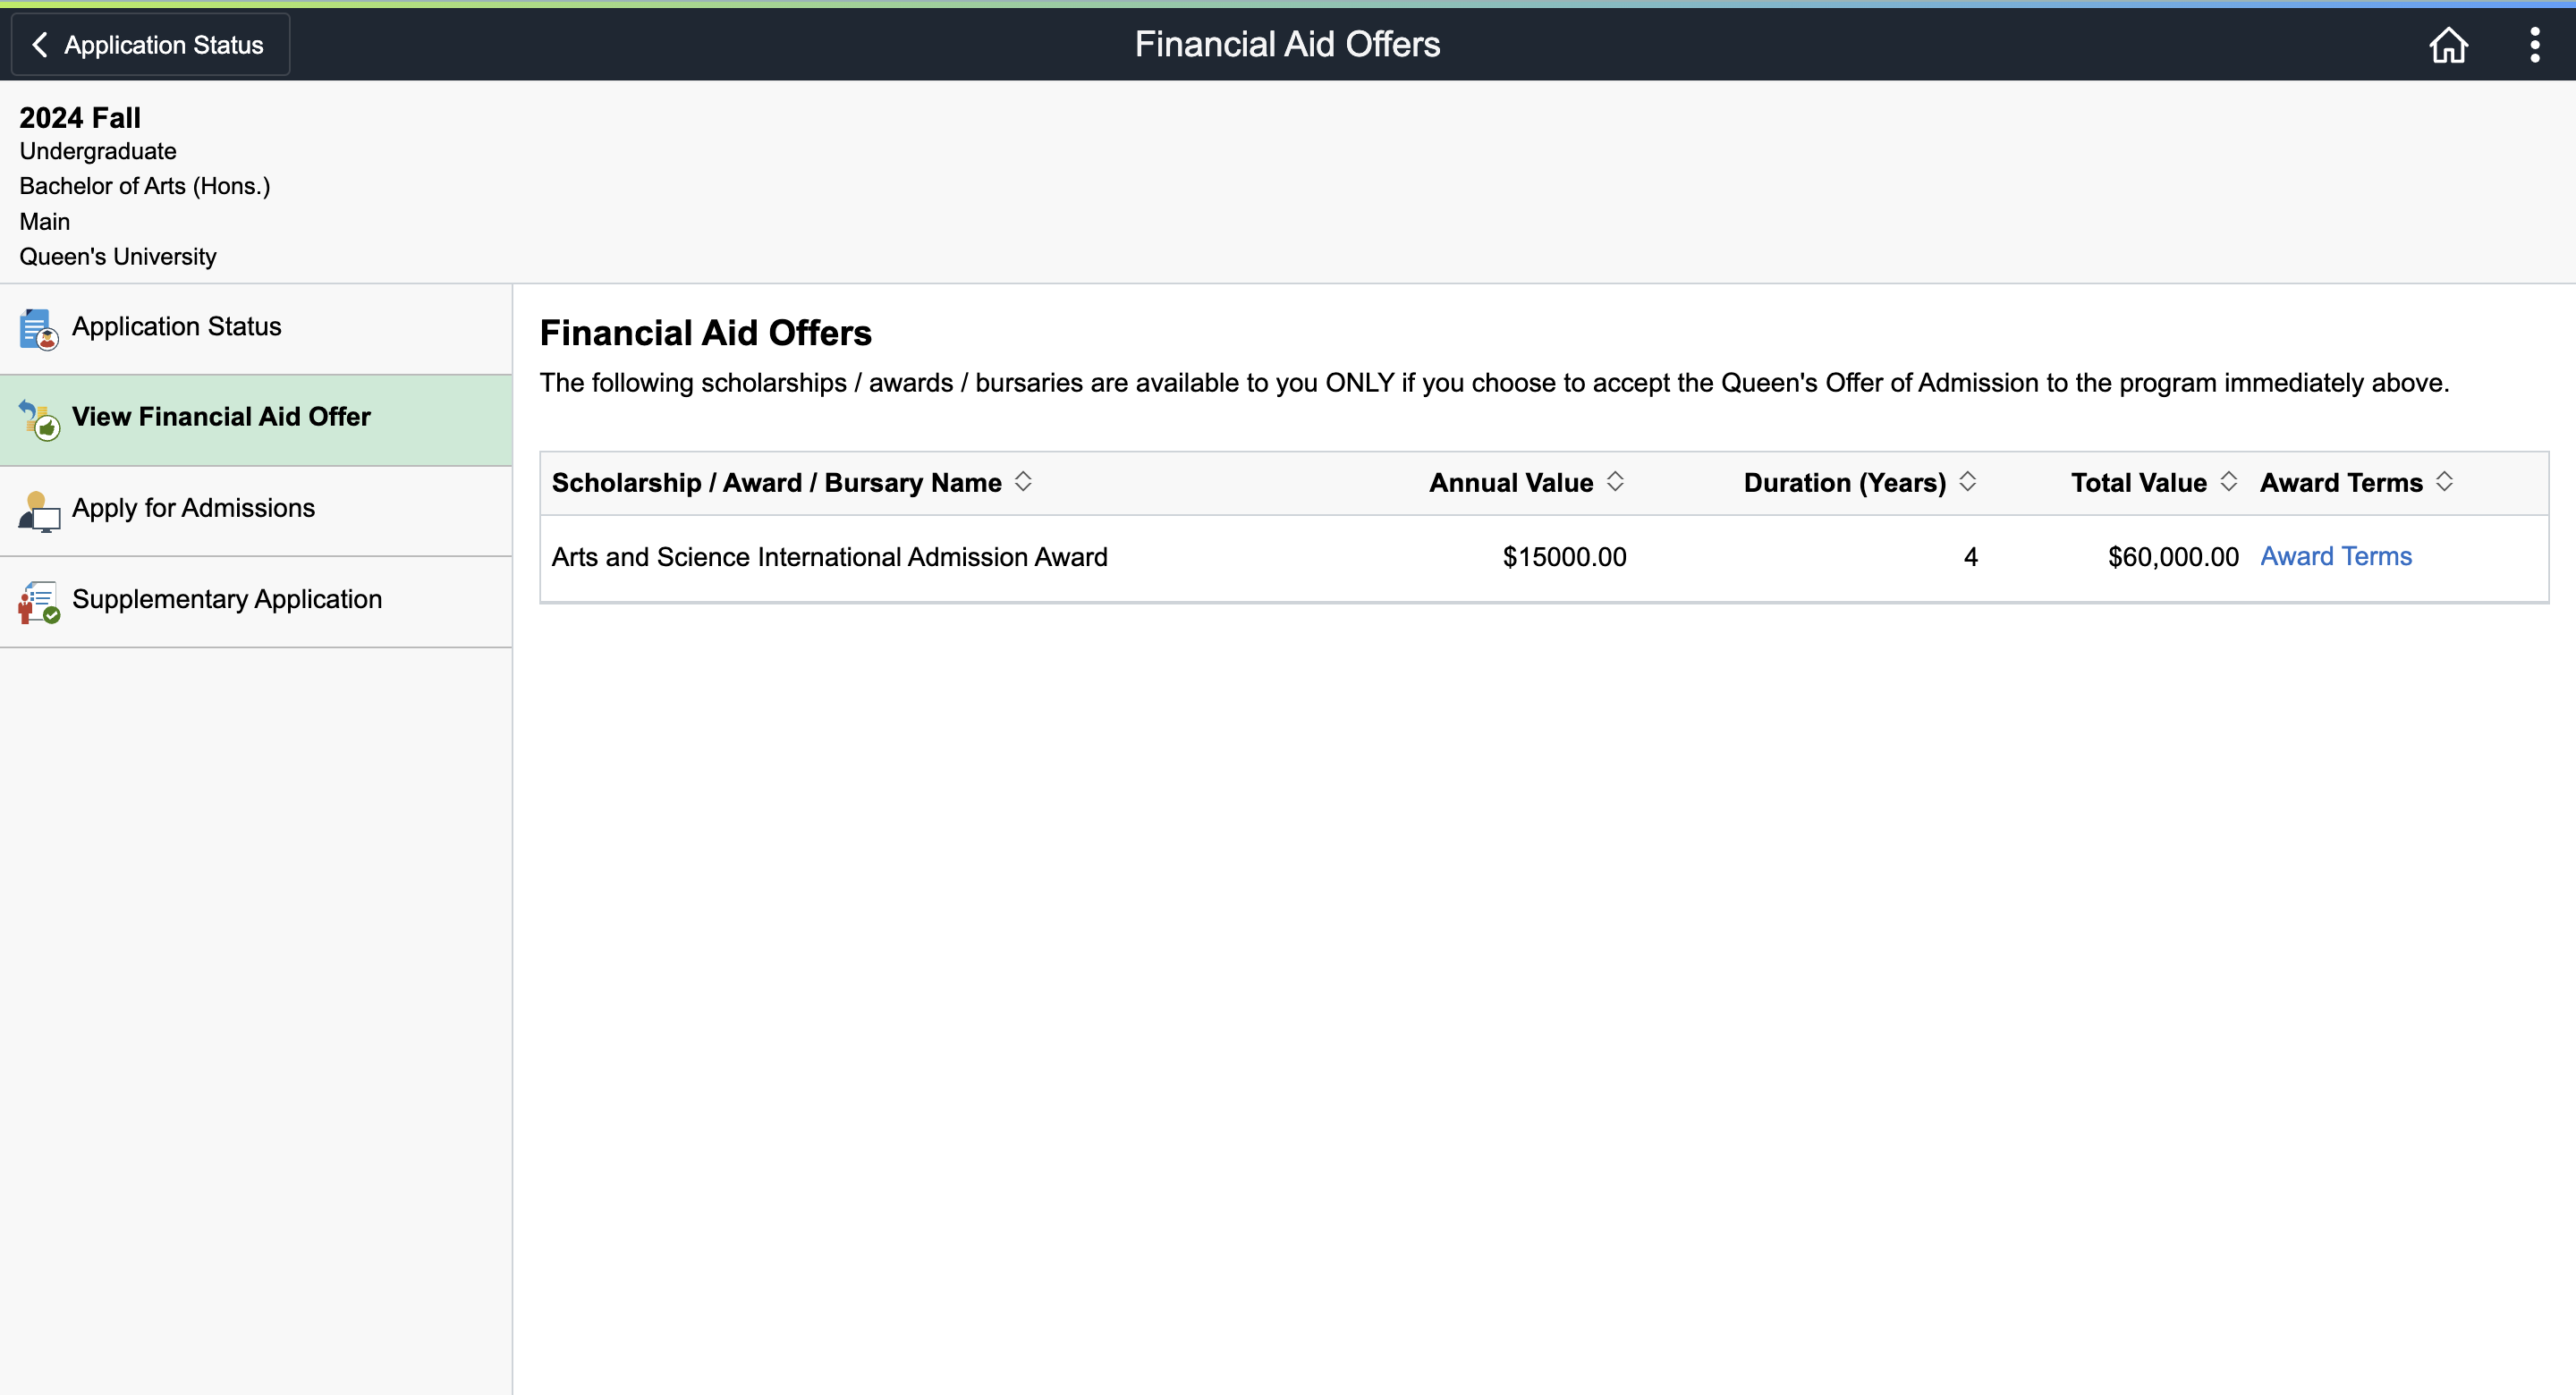Sort the Award Terms column
Screen dimensions: 2576x1395
(x=2444, y=482)
